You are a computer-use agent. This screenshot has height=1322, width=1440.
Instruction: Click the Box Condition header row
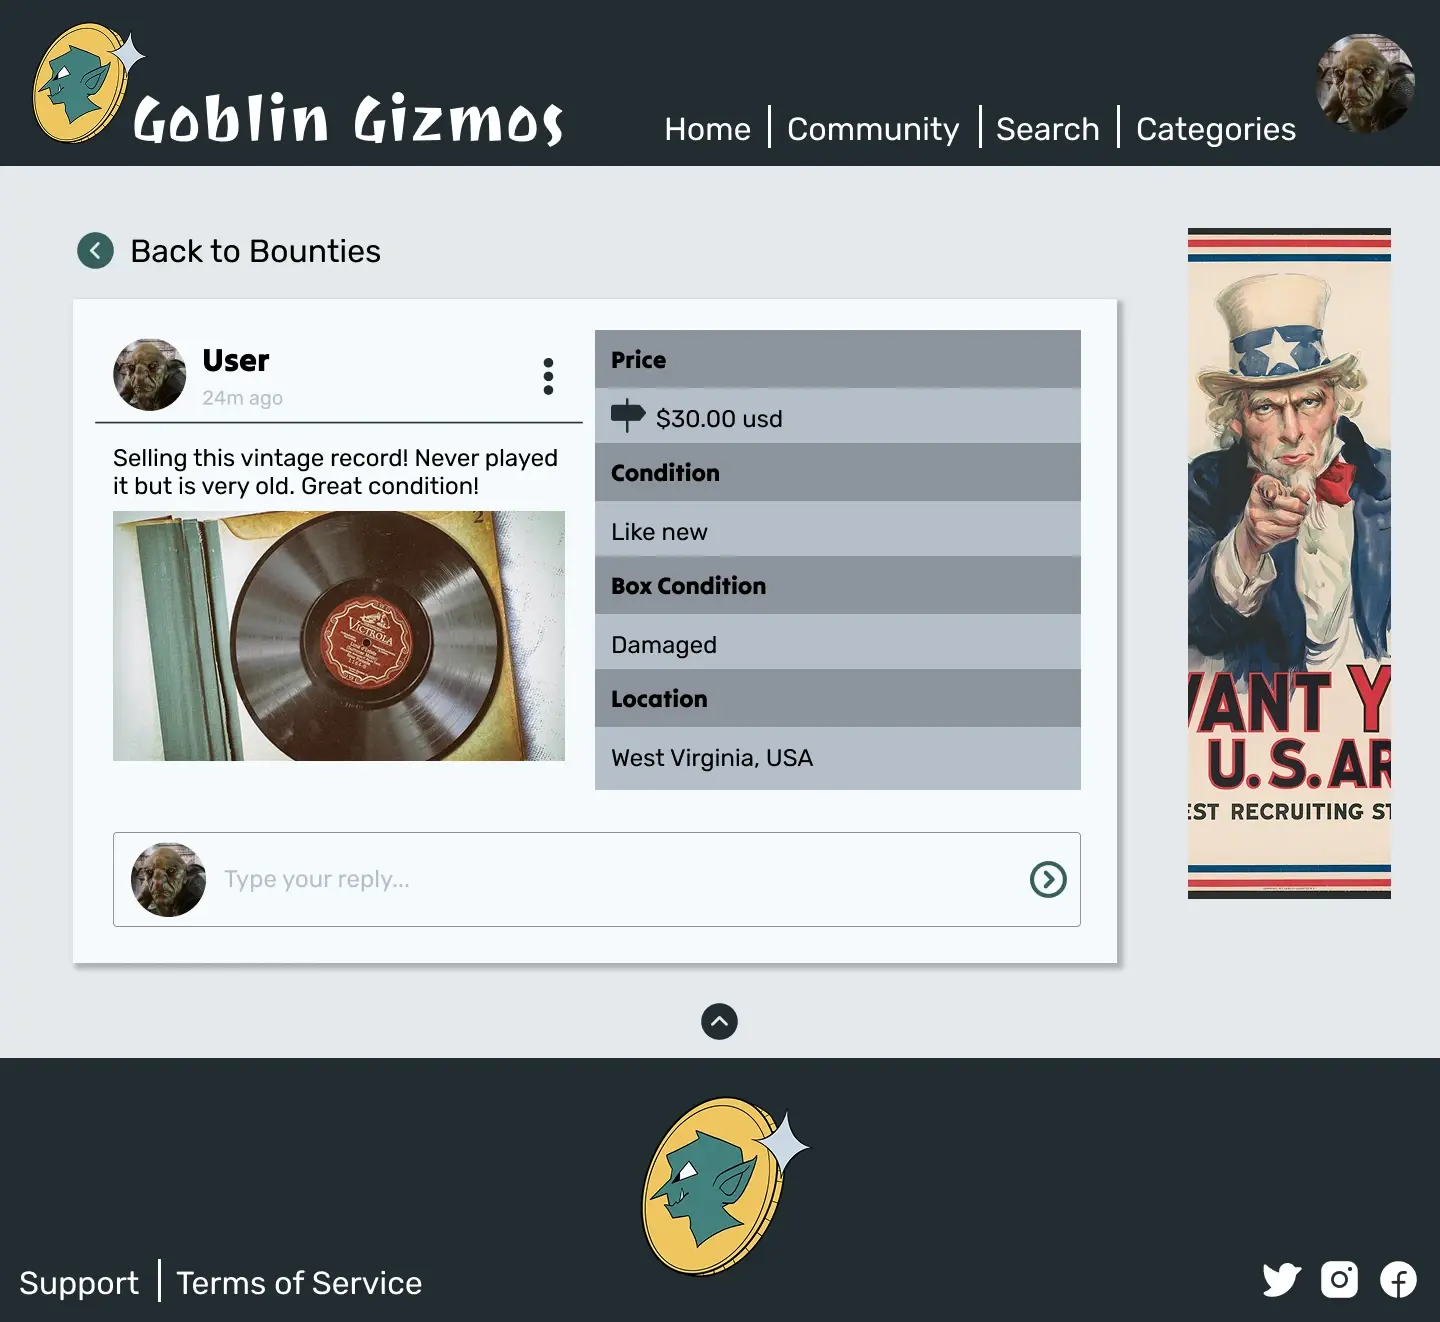(838, 585)
